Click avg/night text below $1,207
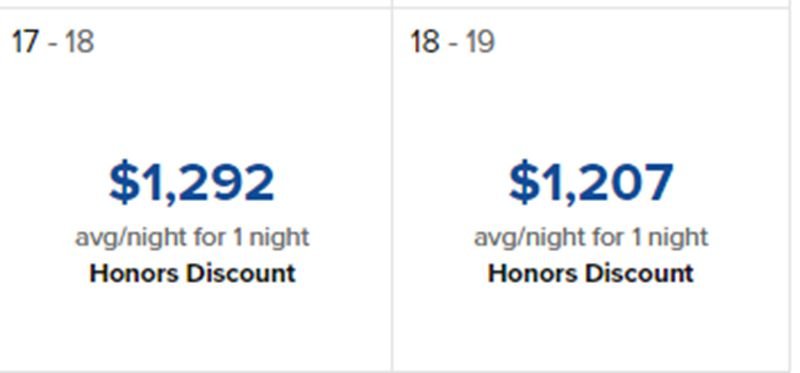Image resolution: width=800 pixels, height=373 pixels. click(x=591, y=238)
